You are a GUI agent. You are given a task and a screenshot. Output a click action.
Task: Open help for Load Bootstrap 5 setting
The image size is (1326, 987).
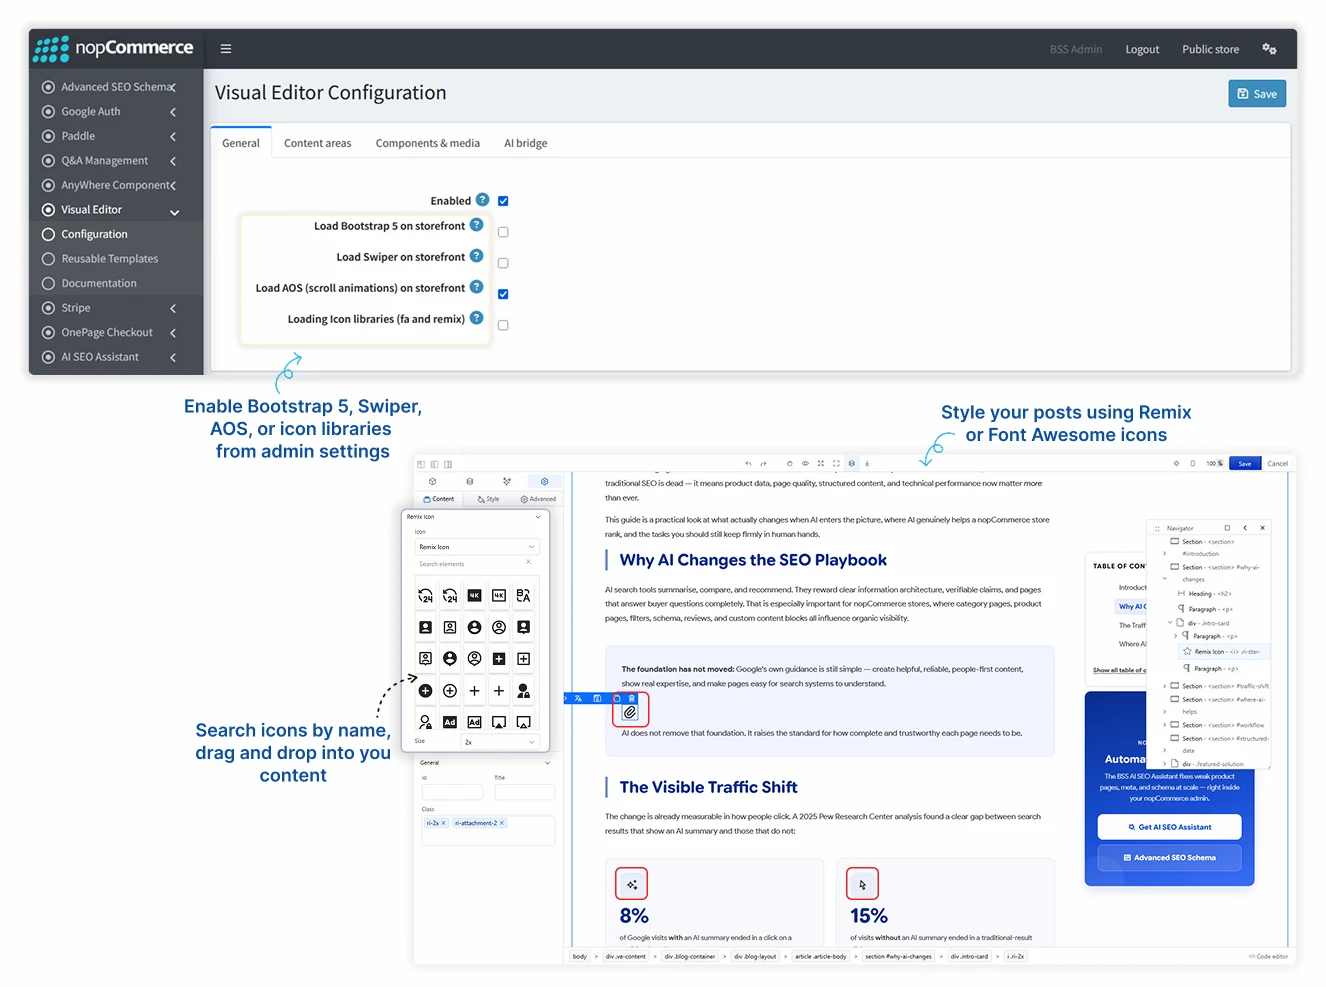(x=477, y=225)
